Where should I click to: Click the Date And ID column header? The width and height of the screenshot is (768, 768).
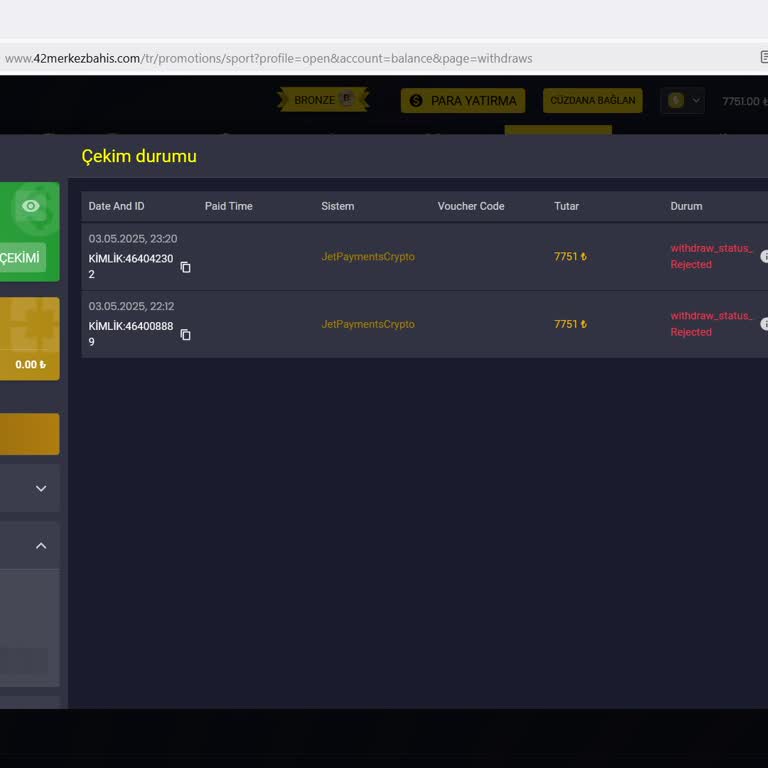(116, 206)
